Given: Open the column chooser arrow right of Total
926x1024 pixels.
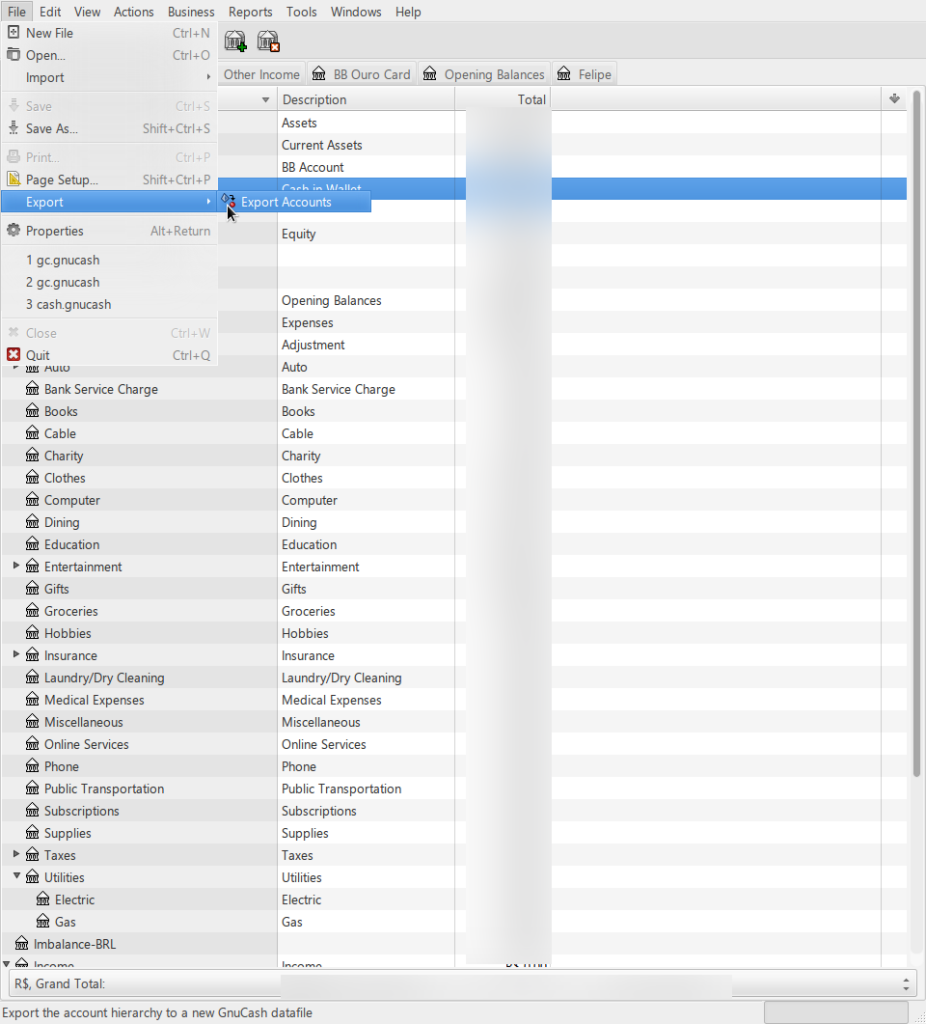Looking at the screenshot, I should point(894,99).
